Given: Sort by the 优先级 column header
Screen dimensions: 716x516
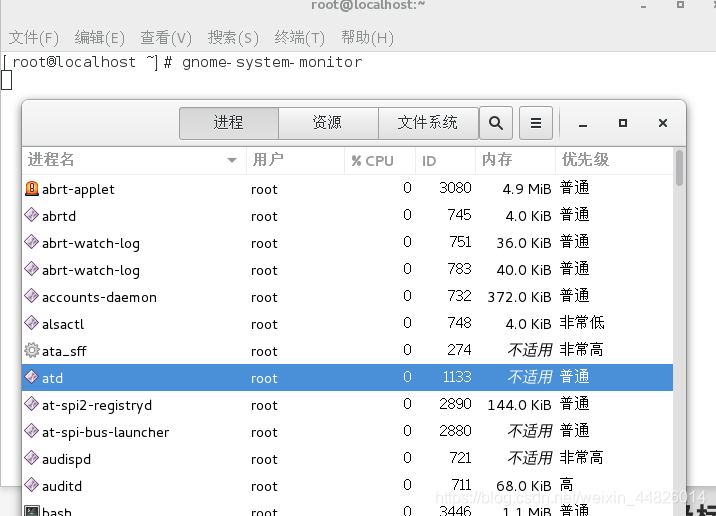Looking at the screenshot, I should (x=614, y=160).
